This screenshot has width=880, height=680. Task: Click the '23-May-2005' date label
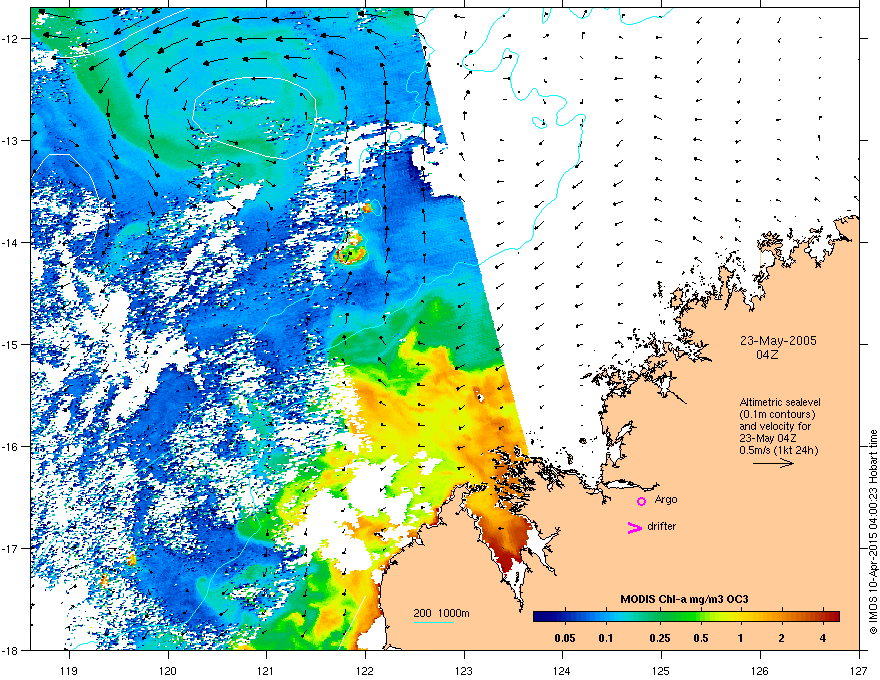[778, 341]
